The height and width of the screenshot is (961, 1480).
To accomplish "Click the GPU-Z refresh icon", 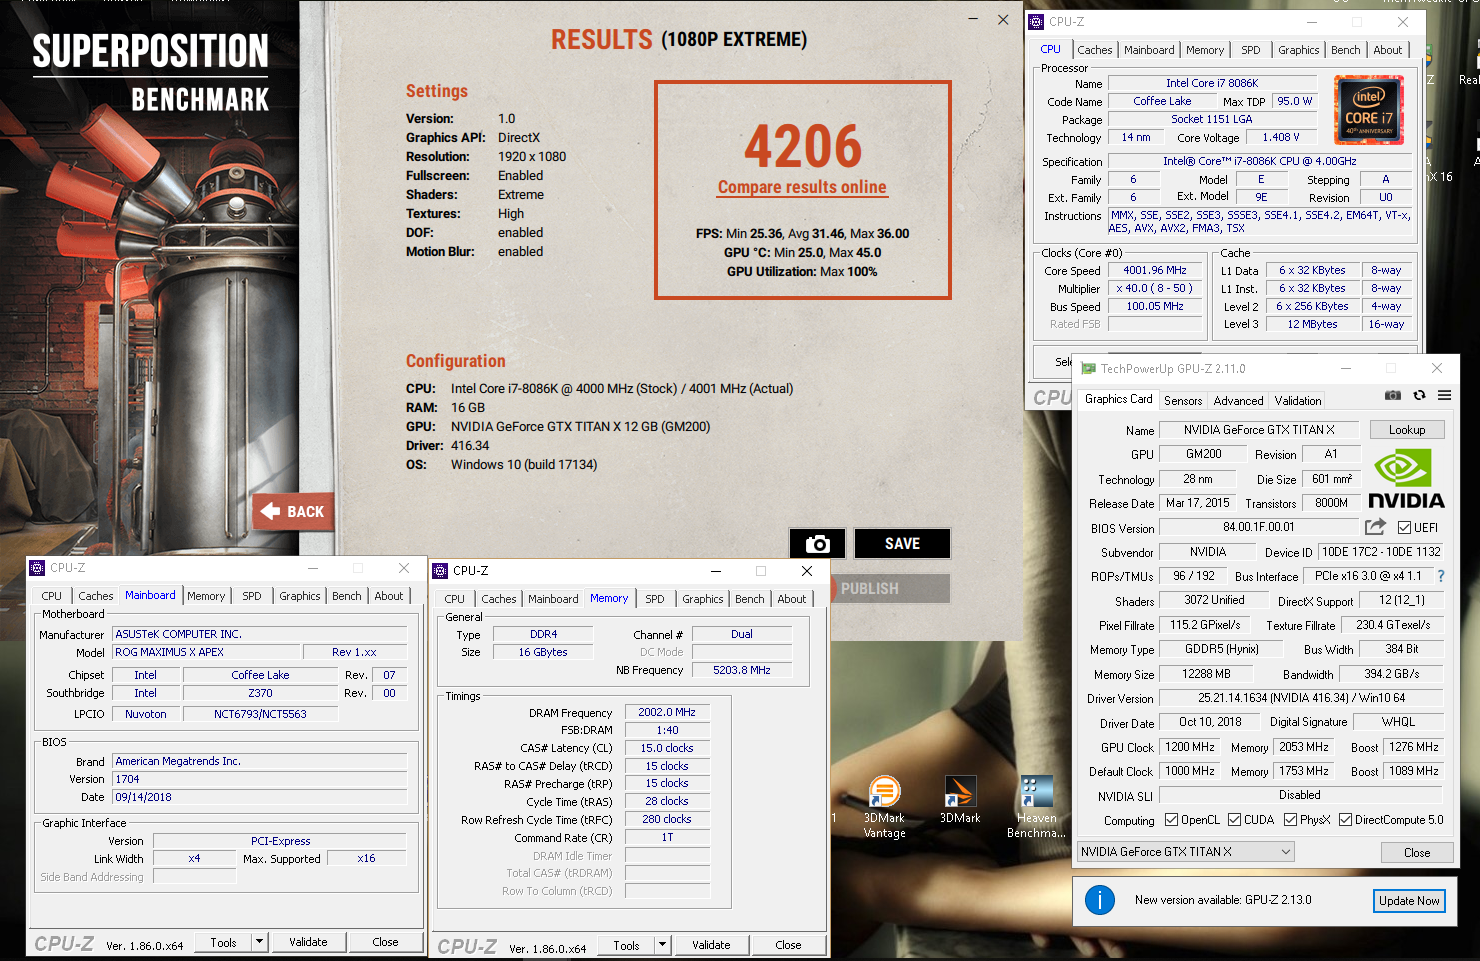I will (x=1419, y=395).
